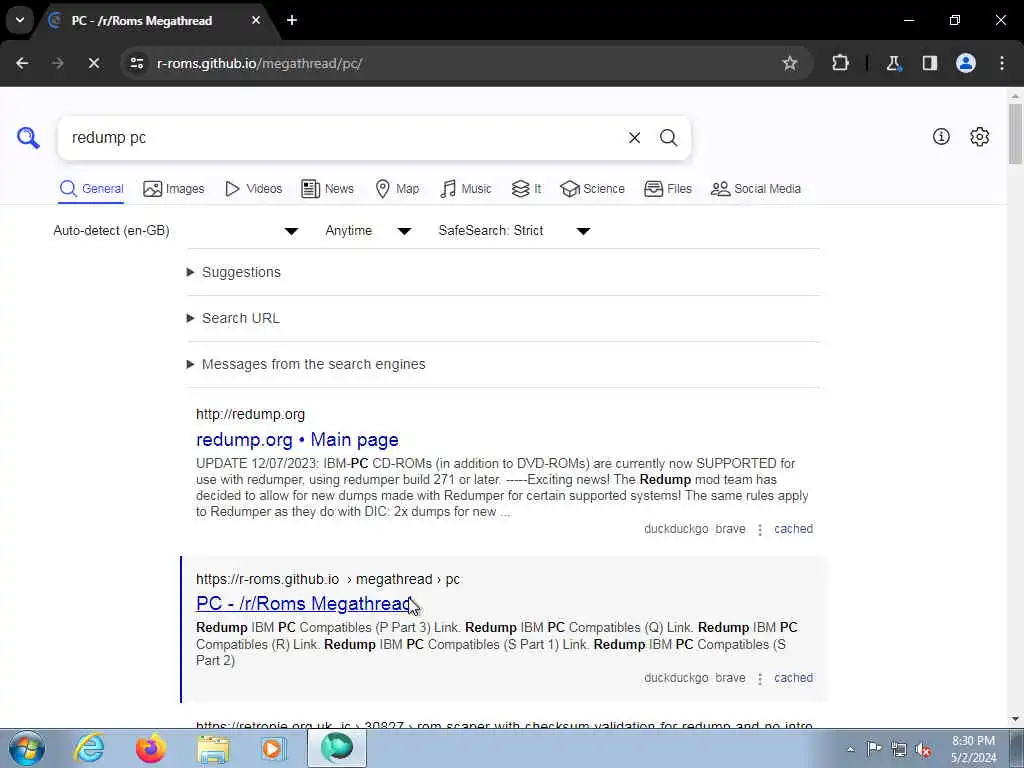This screenshot has height=768, width=1024.
Task: Open Windows Explorer folder in taskbar
Action: tap(214, 748)
